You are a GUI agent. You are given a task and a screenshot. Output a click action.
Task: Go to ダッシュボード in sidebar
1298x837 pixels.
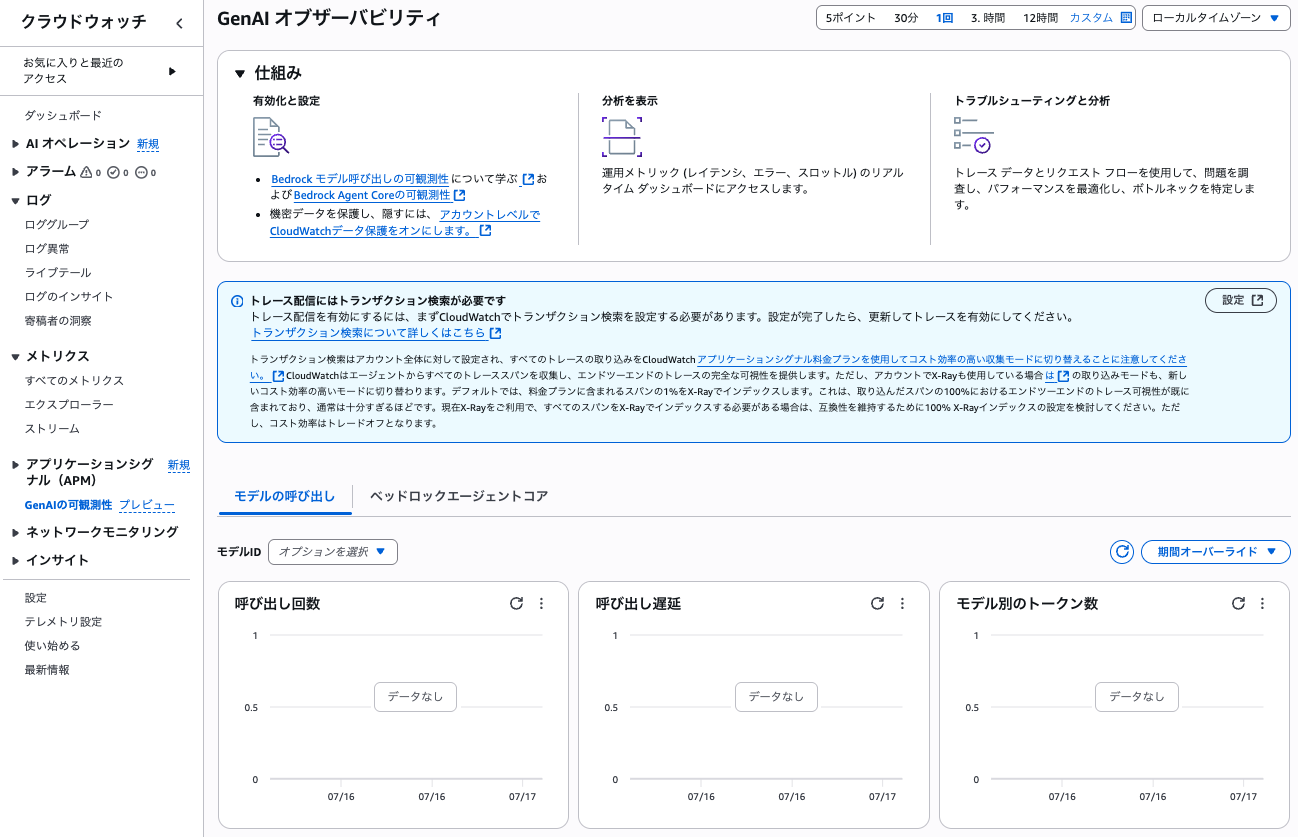pyautogui.click(x=63, y=116)
